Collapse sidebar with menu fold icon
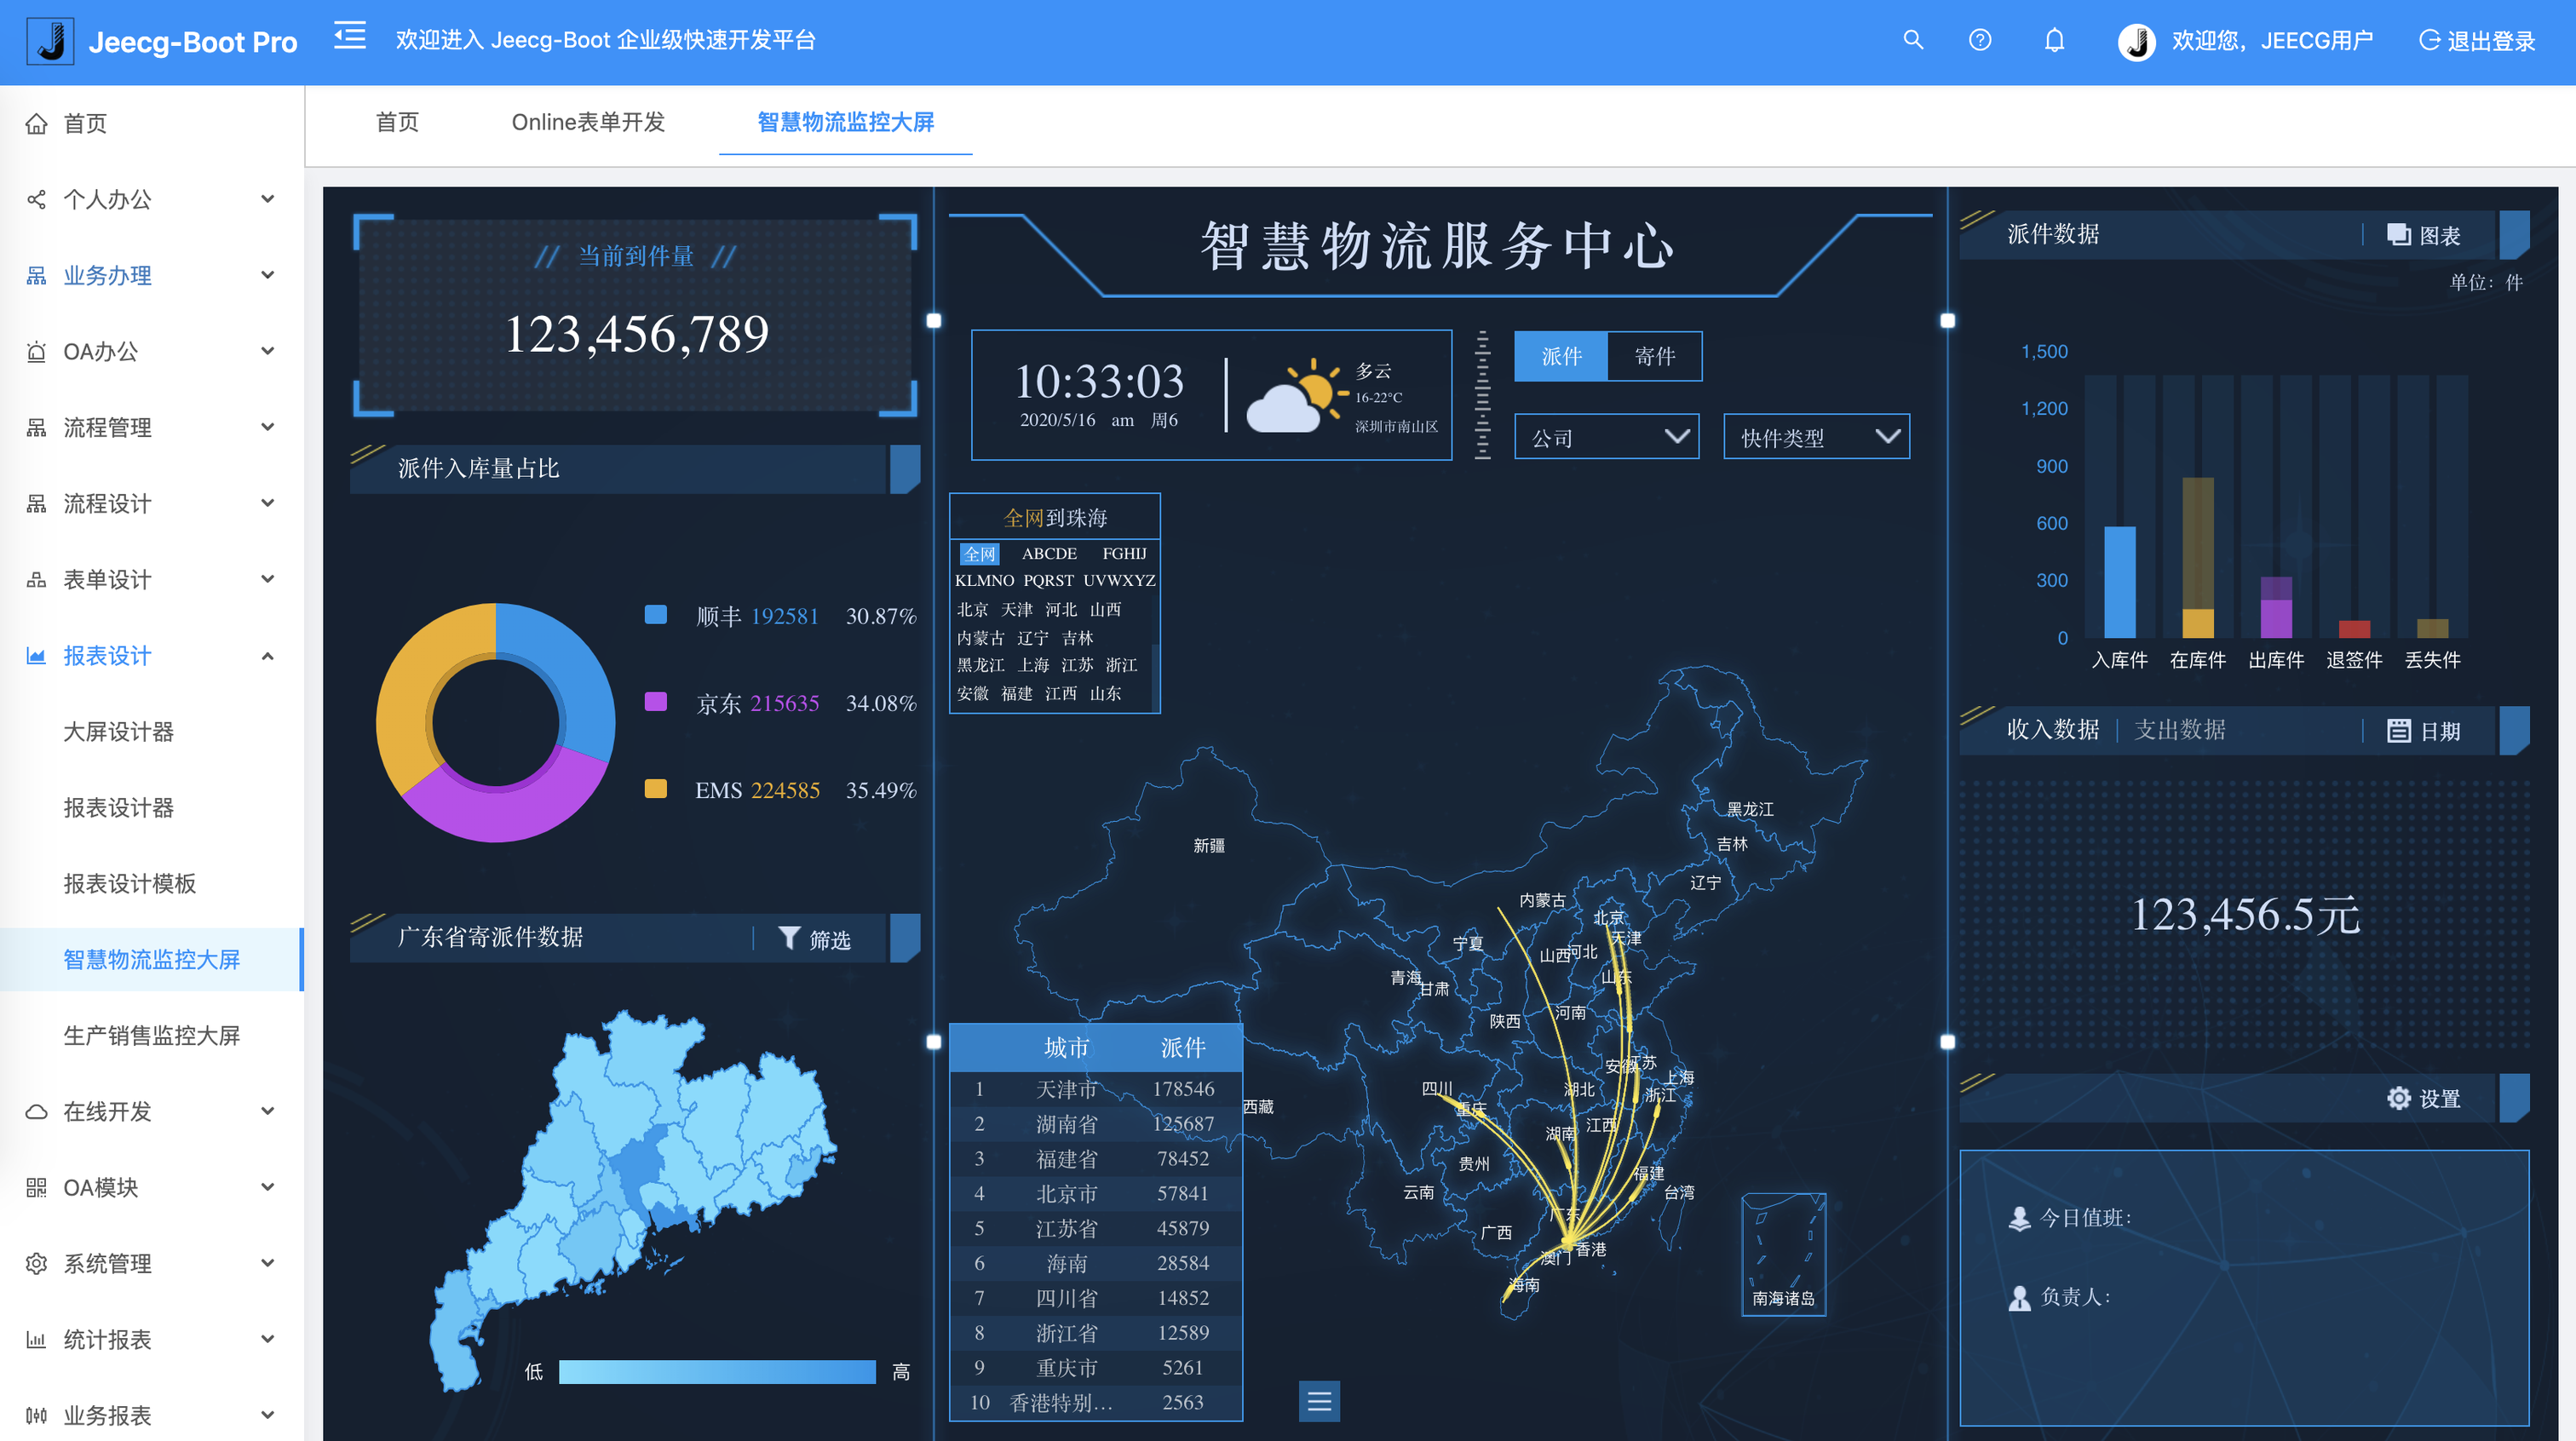The width and height of the screenshot is (2576, 1441). [x=350, y=37]
